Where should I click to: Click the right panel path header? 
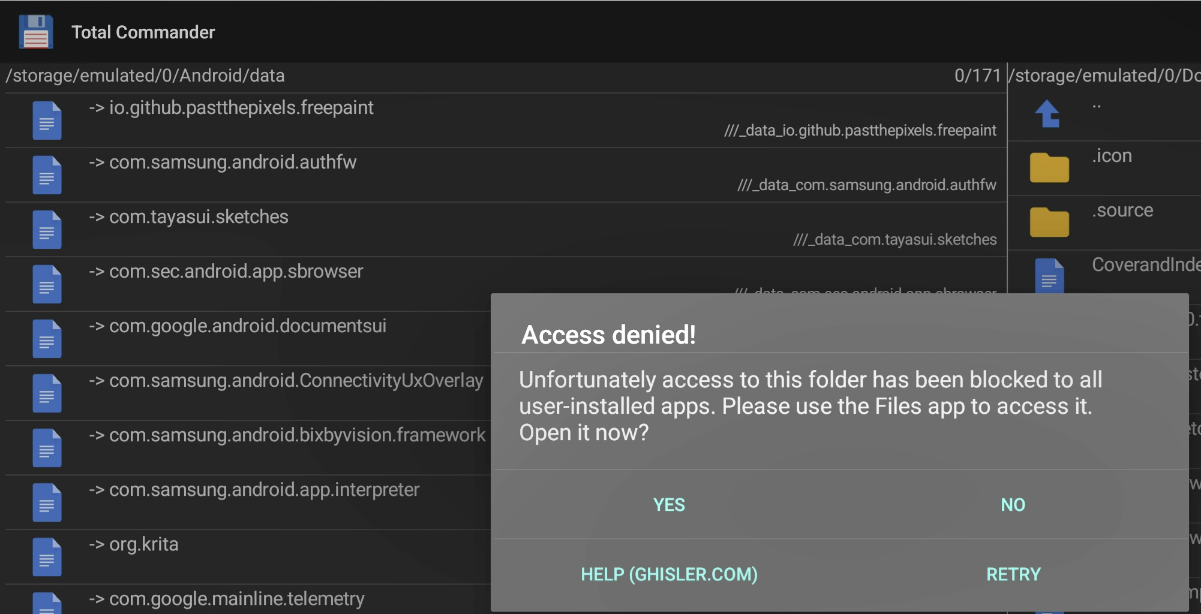(1103, 76)
